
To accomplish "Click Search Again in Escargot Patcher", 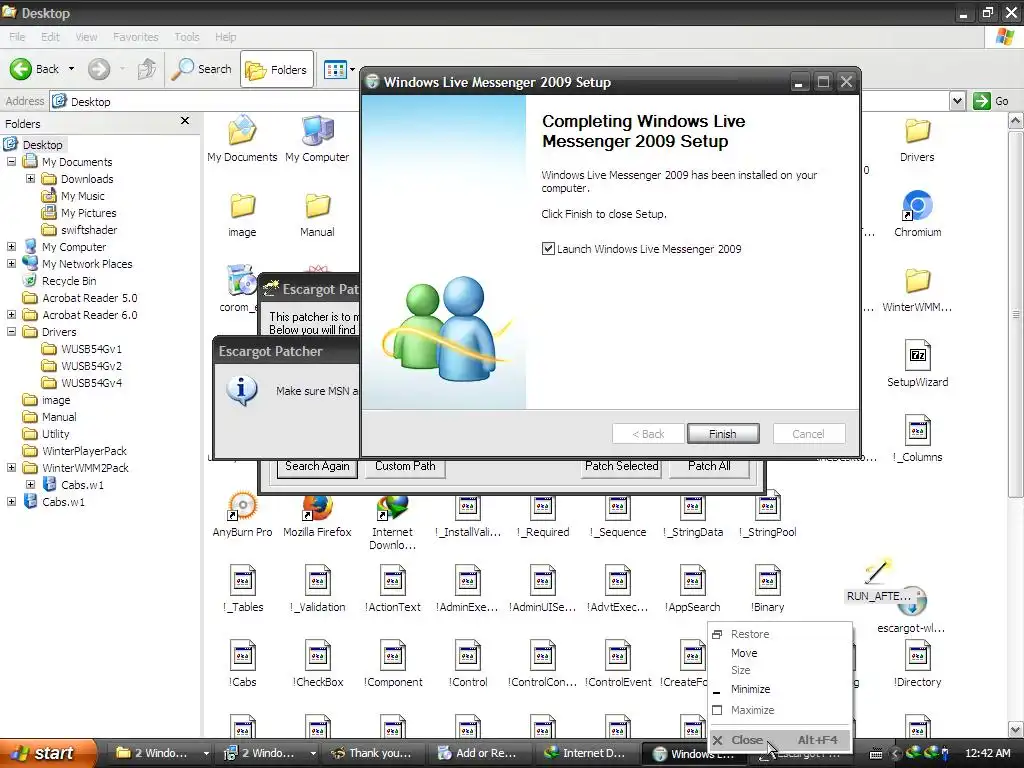I will point(317,466).
